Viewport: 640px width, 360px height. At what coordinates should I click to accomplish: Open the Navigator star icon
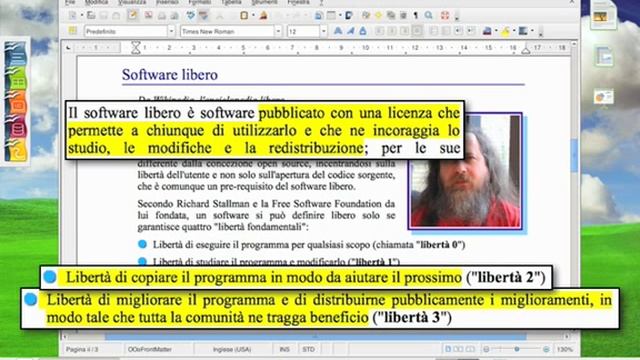point(378,16)
